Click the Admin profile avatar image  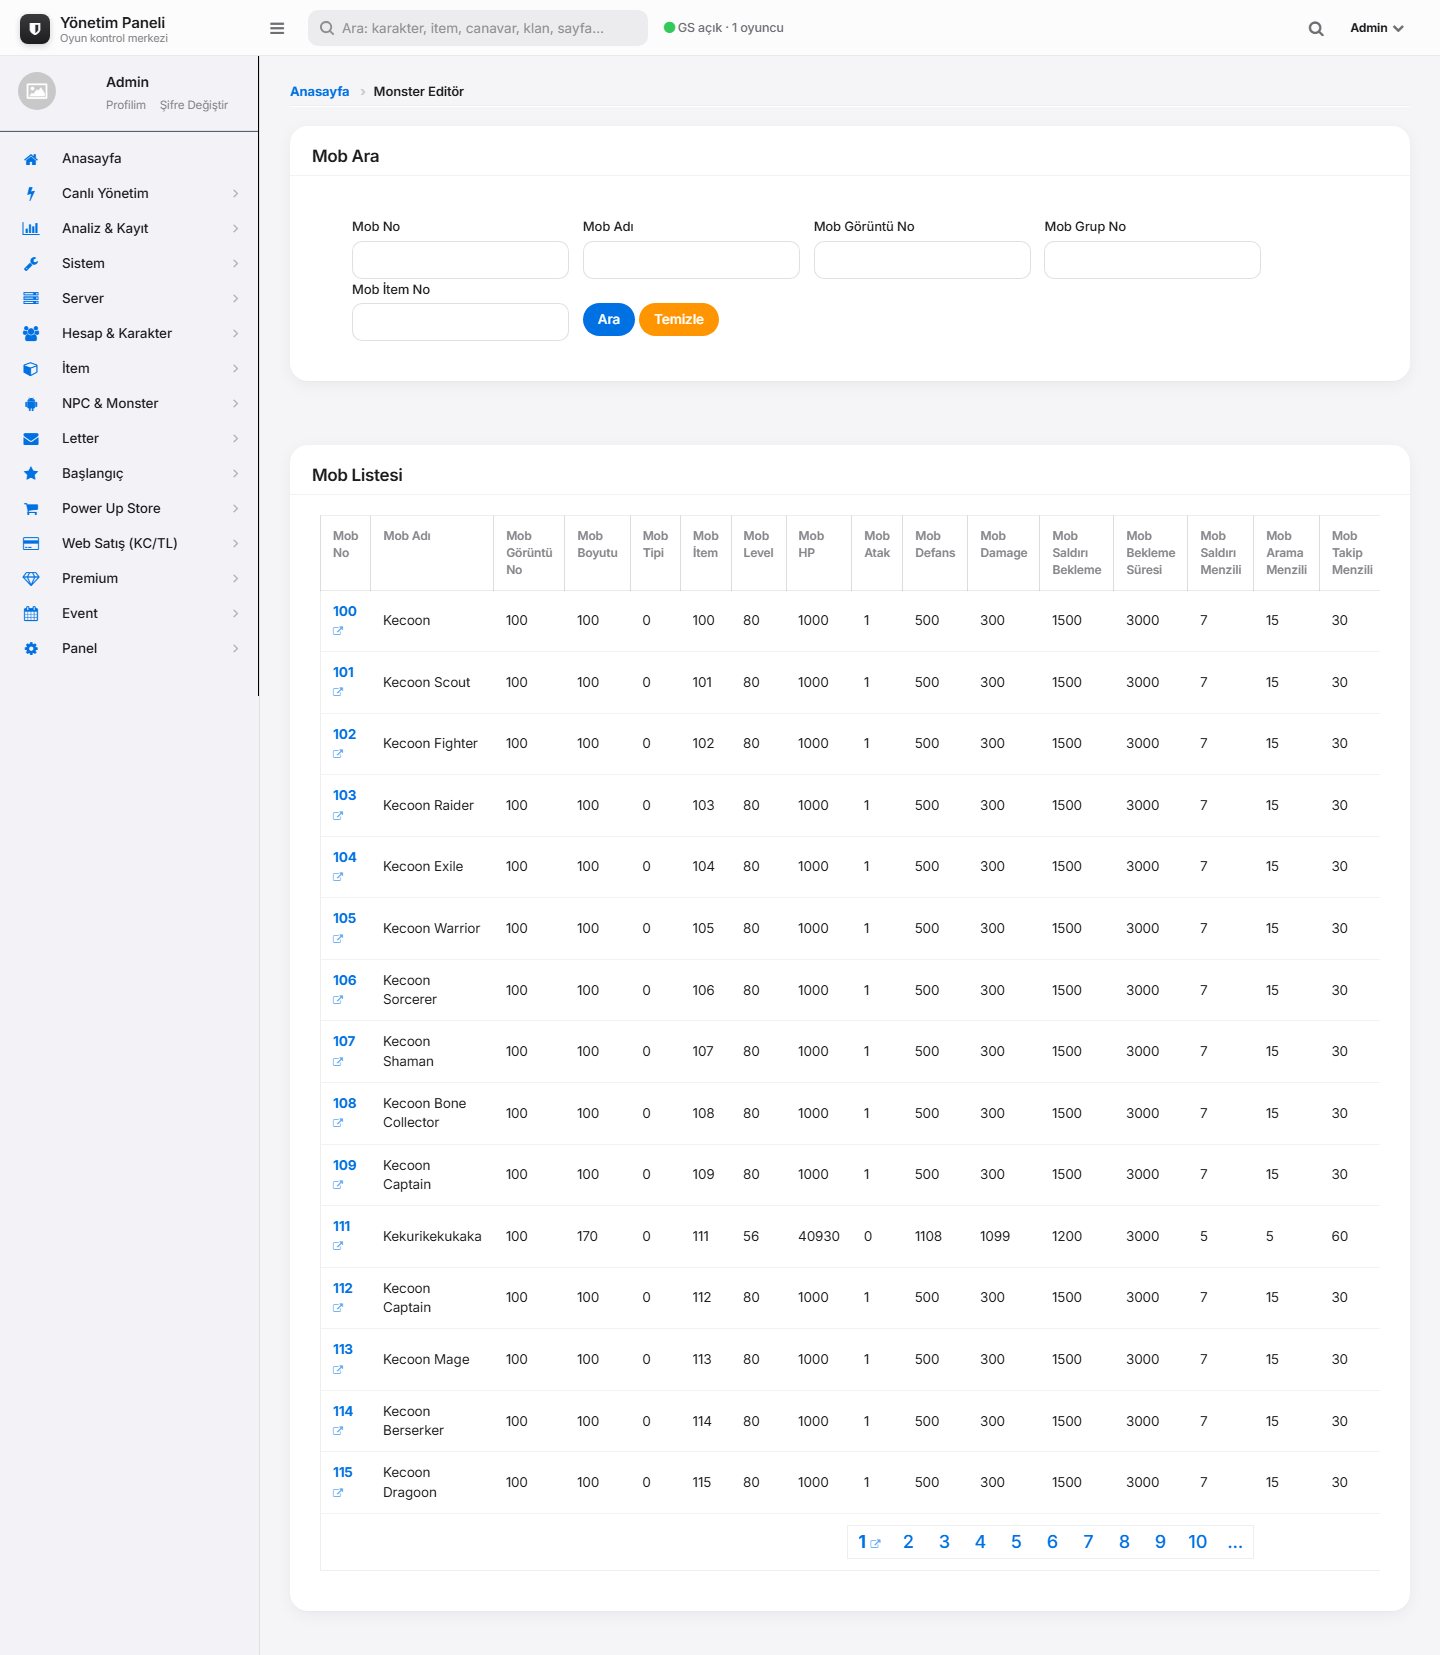point(37,91)
